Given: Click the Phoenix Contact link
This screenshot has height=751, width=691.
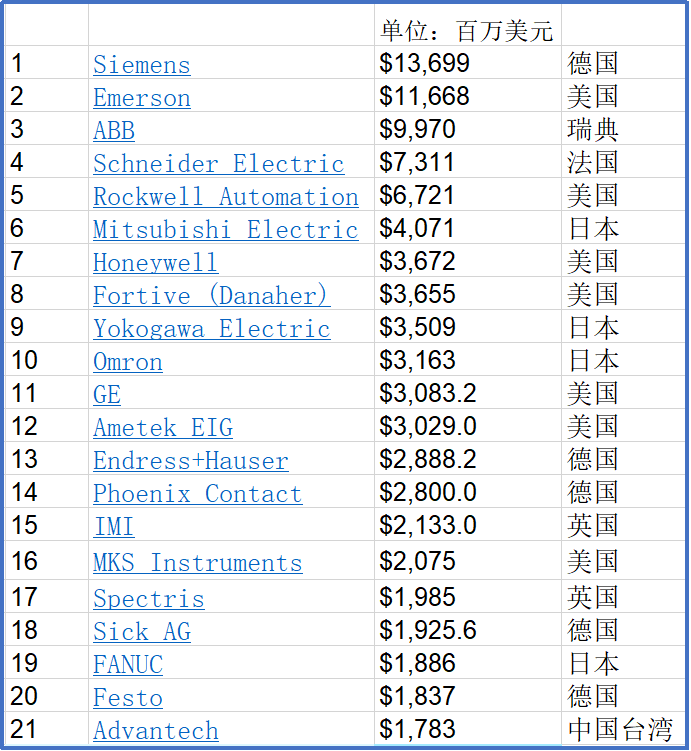Looking at the screenshot, I should (x=197, y=494).
